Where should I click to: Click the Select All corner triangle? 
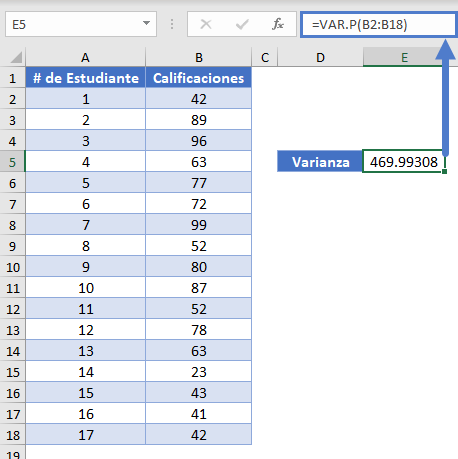16,57
